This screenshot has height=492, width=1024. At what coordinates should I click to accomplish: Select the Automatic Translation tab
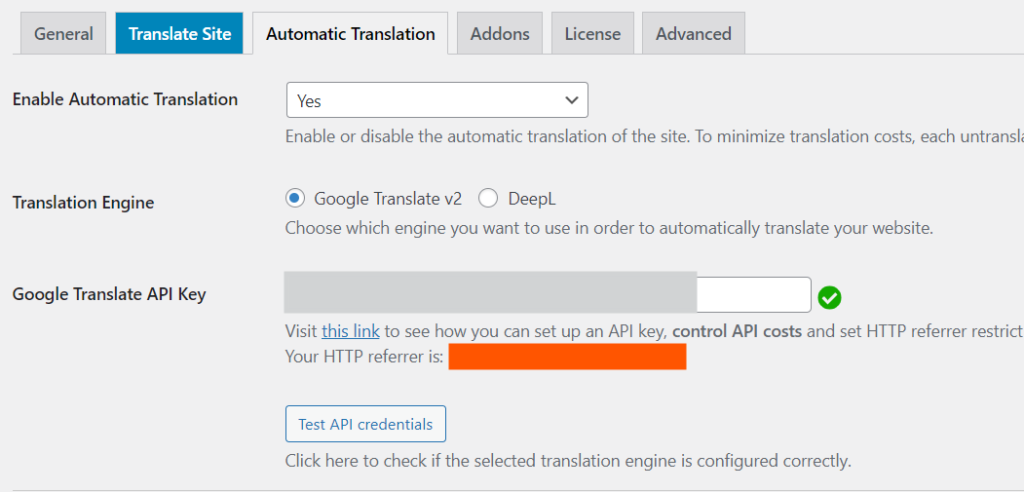click(x=350, y=34)
